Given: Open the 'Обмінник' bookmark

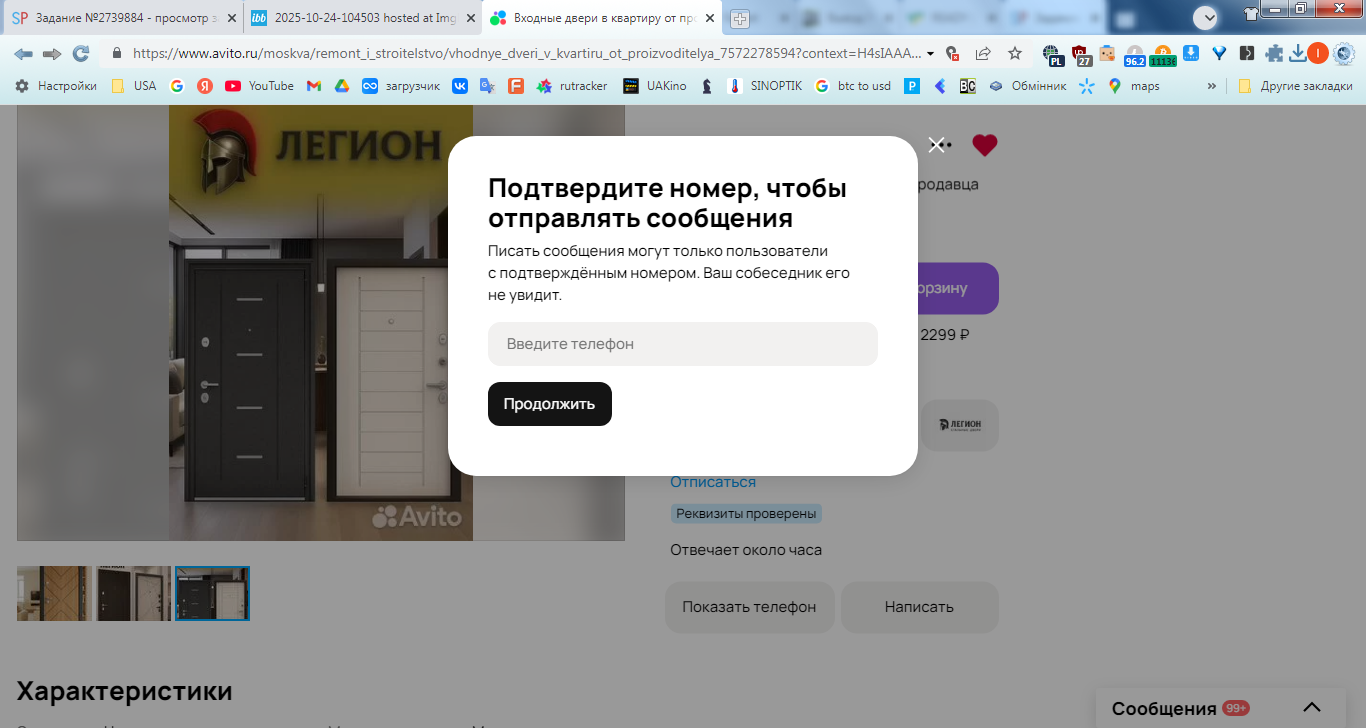Looking at the screenshot, I should pyautogui.click(x=1027, y=86).
